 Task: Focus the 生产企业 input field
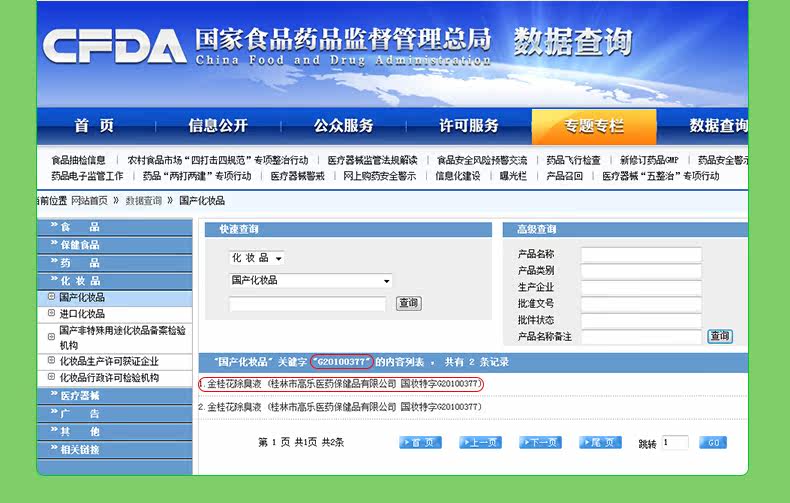point(641,288)
